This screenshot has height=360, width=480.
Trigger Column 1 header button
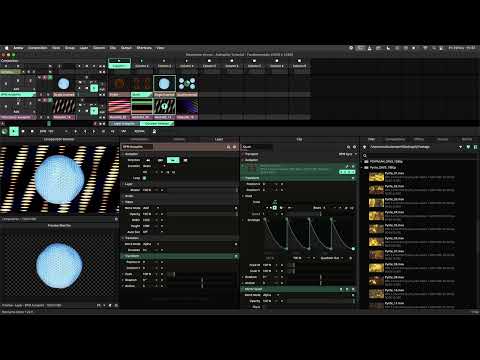[119, 63]
